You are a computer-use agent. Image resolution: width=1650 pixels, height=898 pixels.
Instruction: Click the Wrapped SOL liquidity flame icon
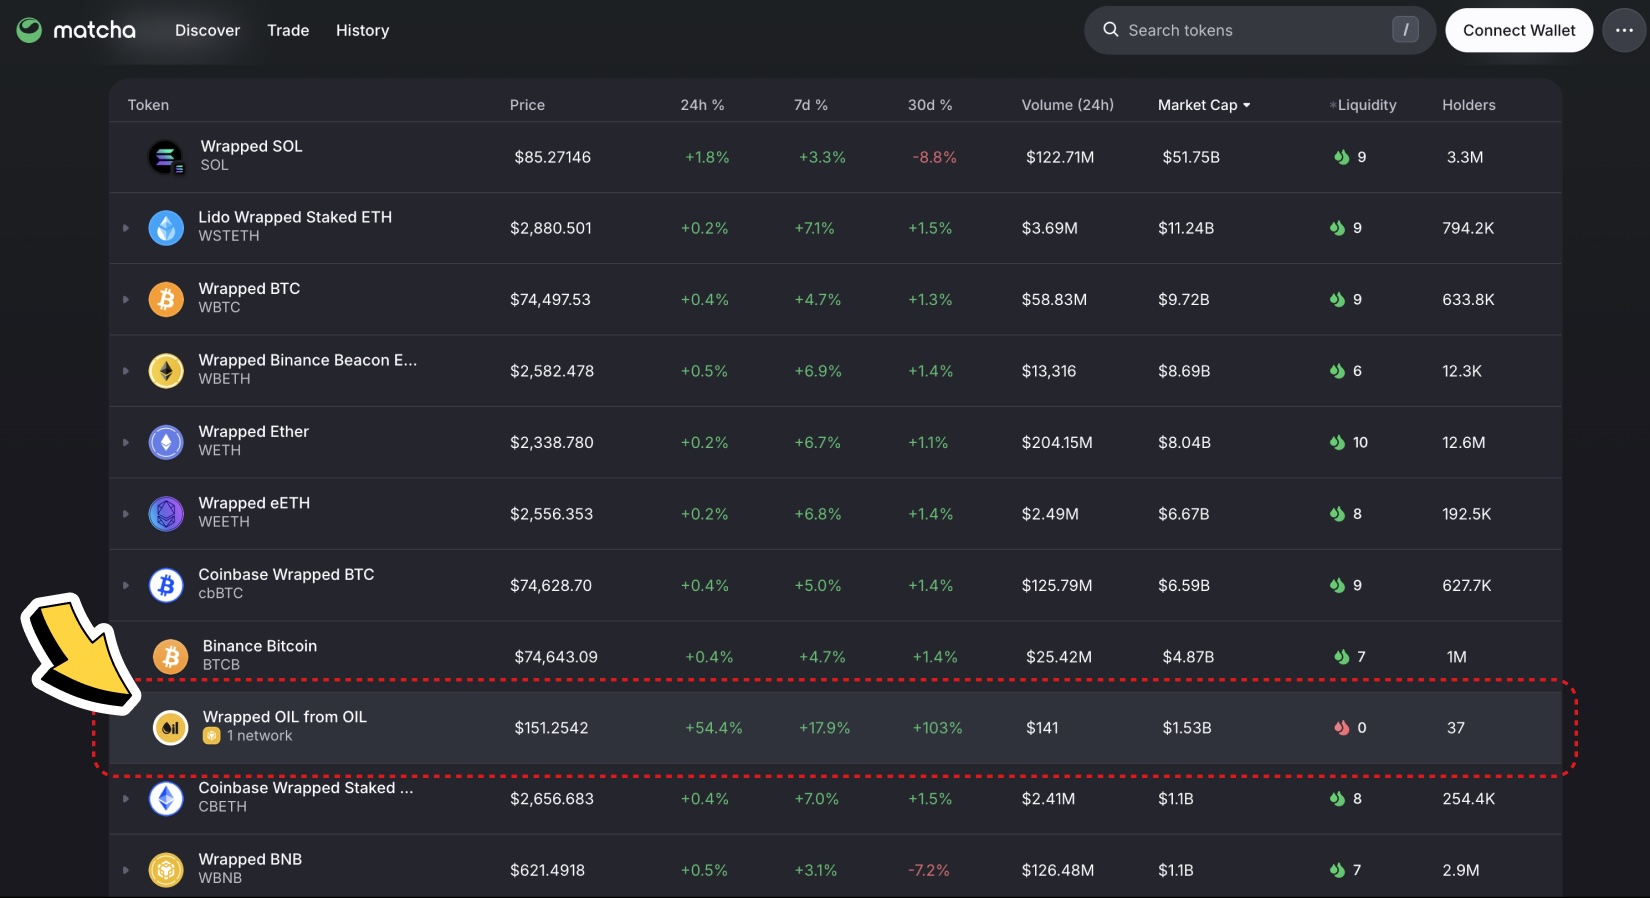click(1342, 157)
